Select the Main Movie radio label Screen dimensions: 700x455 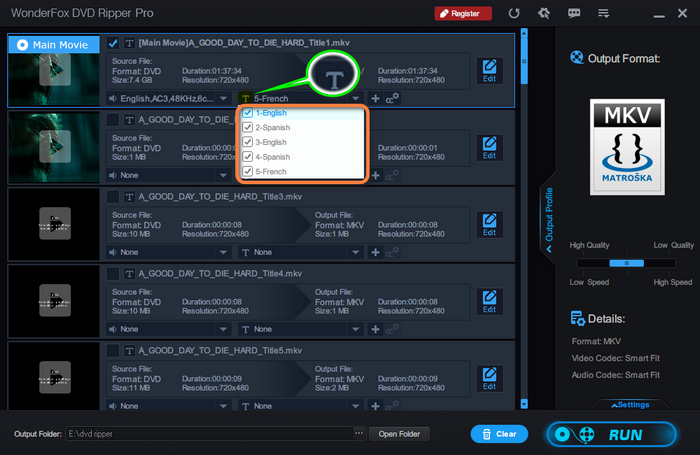click(x=54, y=45)
